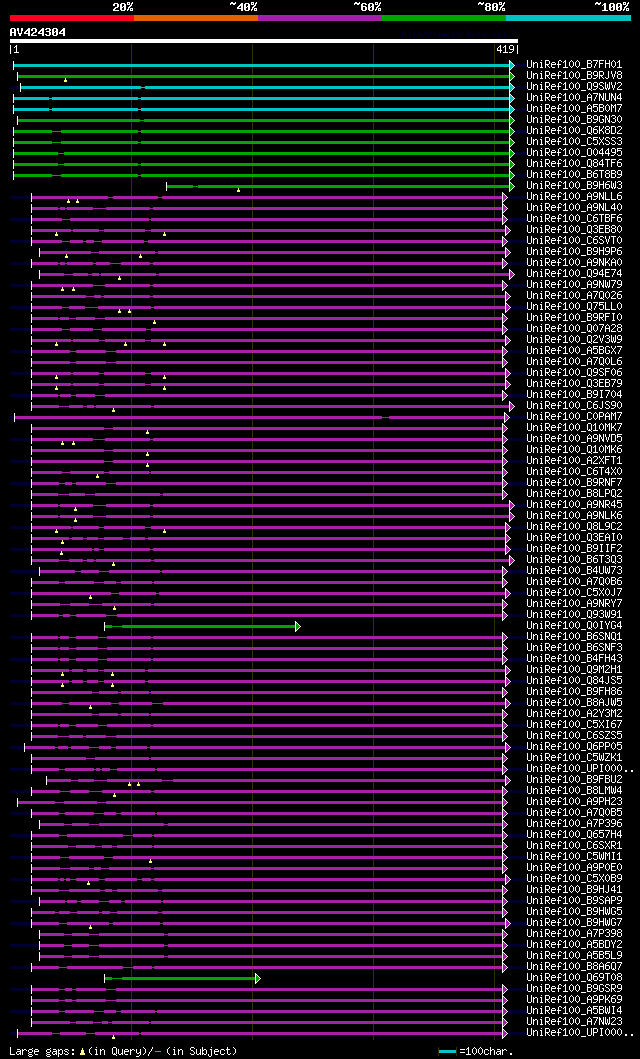Click the cyan ~100% identity legend segment
Image resolution: width=640 pixels, height=1059 pixels.
568,18
